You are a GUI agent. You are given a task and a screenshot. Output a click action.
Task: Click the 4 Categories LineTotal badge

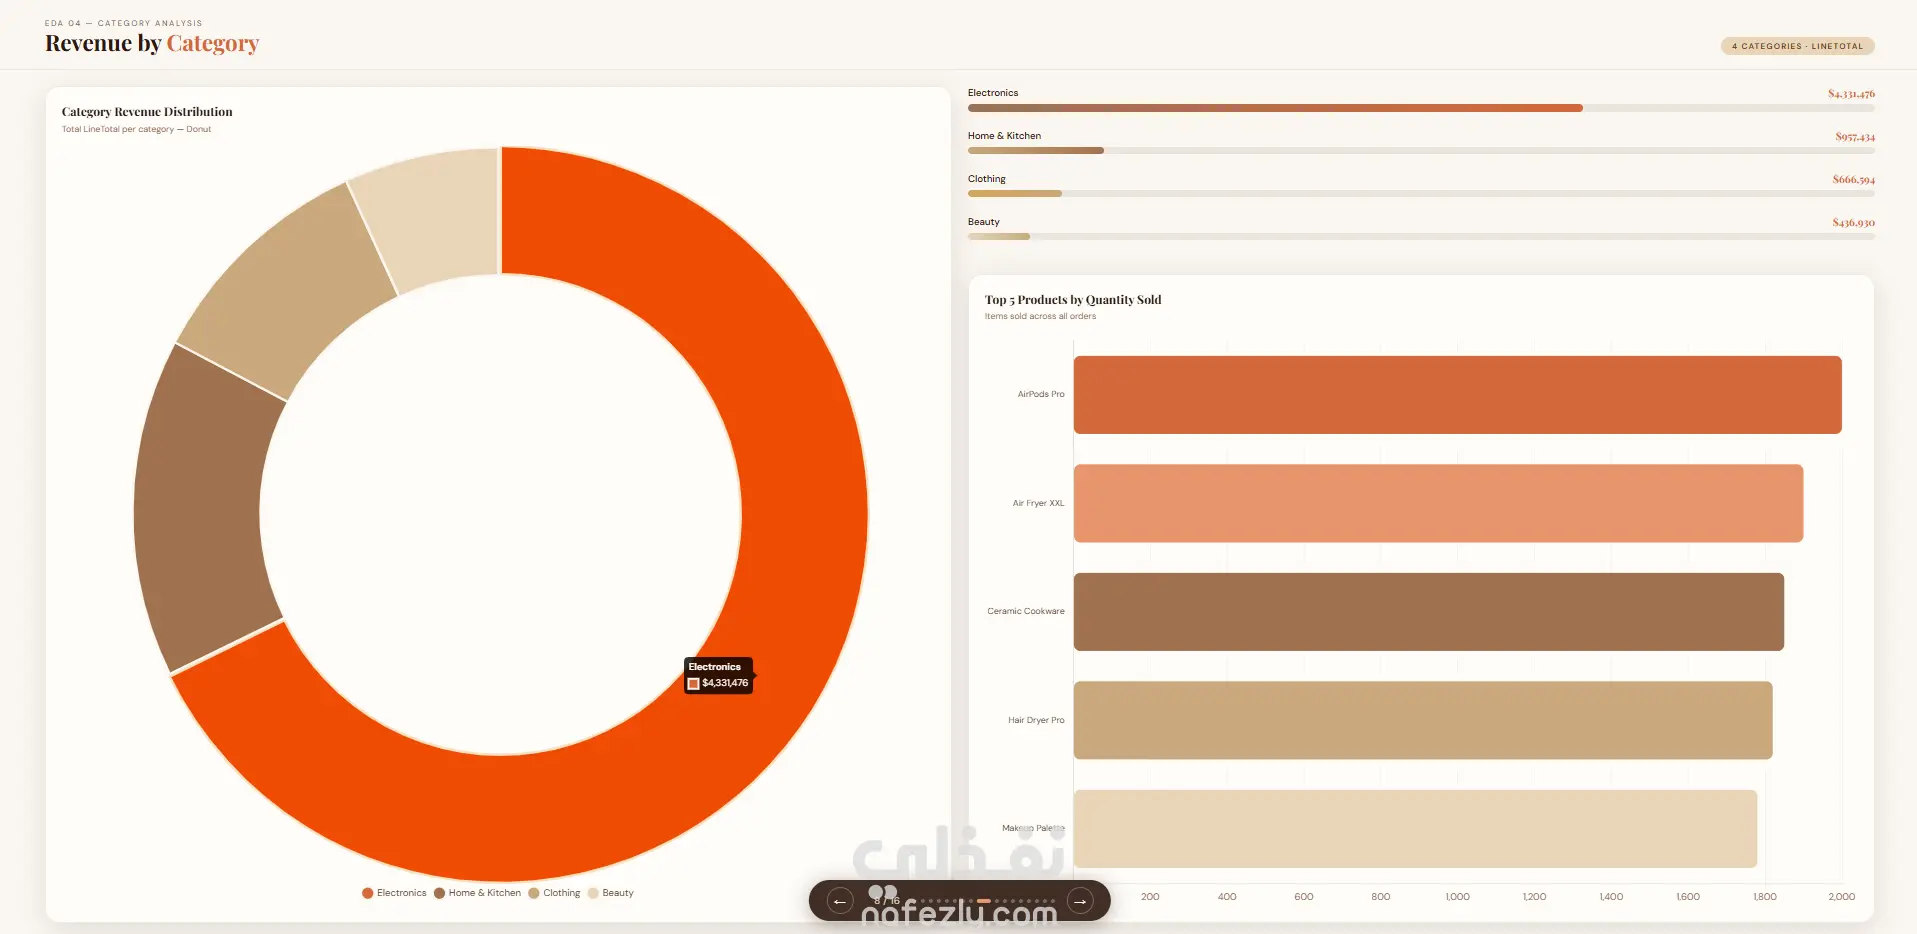pyautogui.click(x=1797, y=46)
